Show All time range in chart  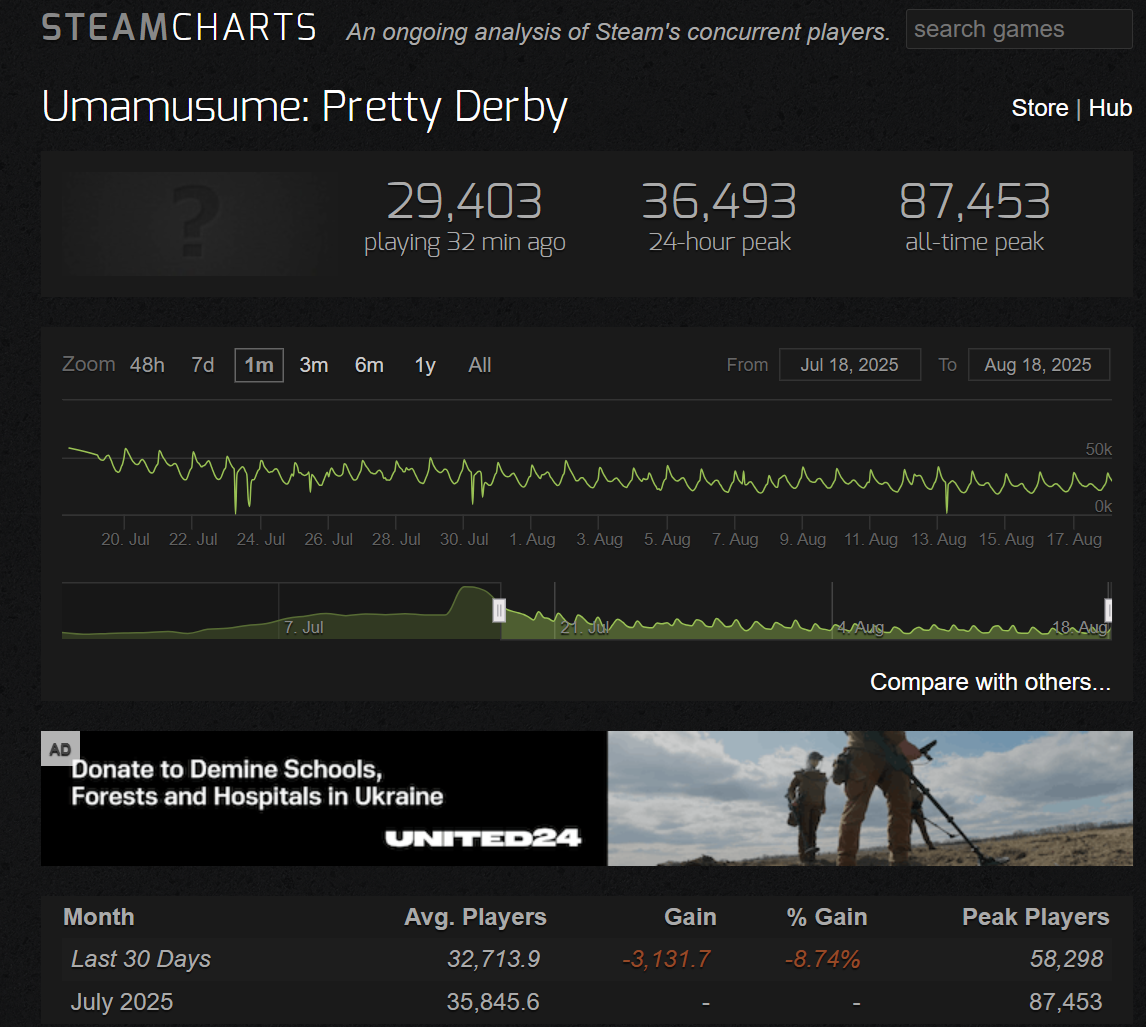[x=479, y=365]
